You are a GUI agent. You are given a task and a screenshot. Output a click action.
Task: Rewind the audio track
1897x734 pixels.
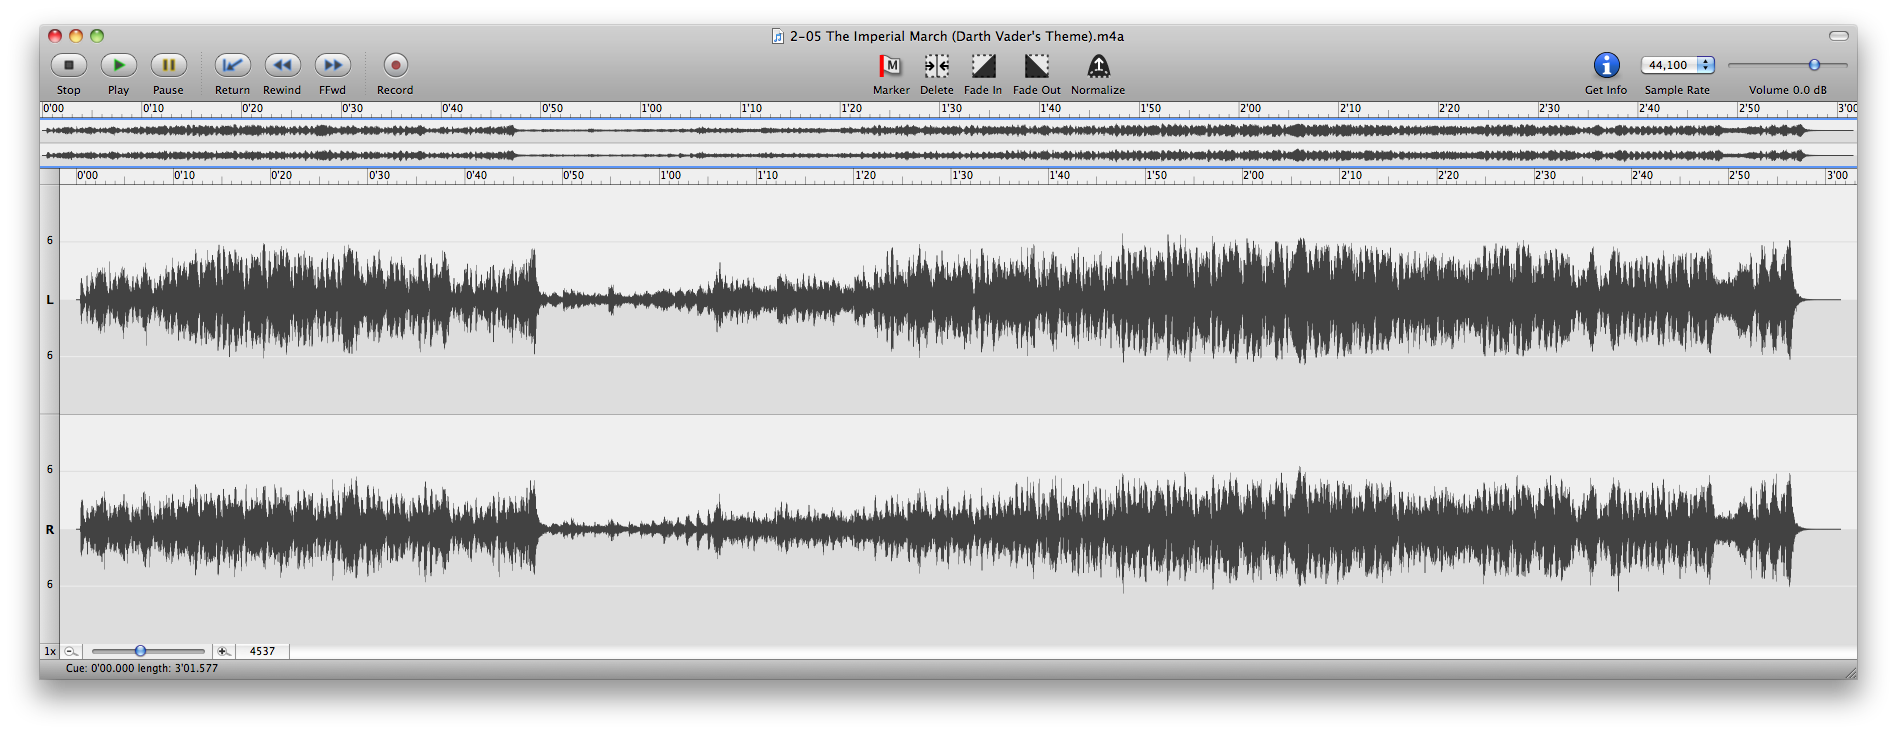point(283,65)
